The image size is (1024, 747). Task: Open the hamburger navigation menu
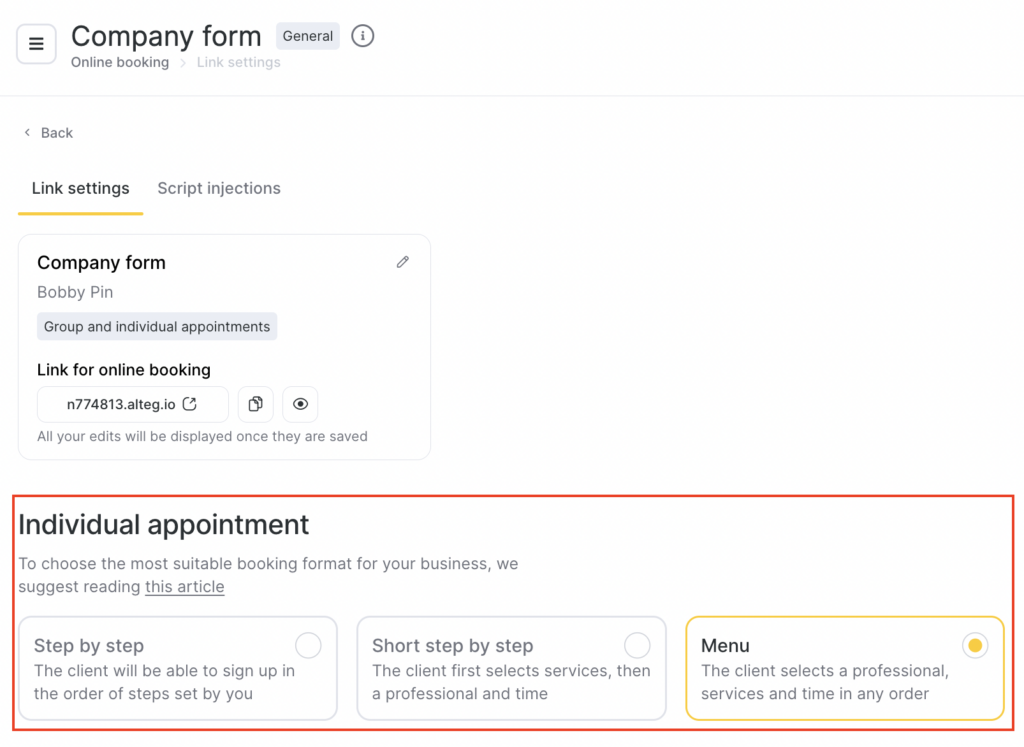36,44
